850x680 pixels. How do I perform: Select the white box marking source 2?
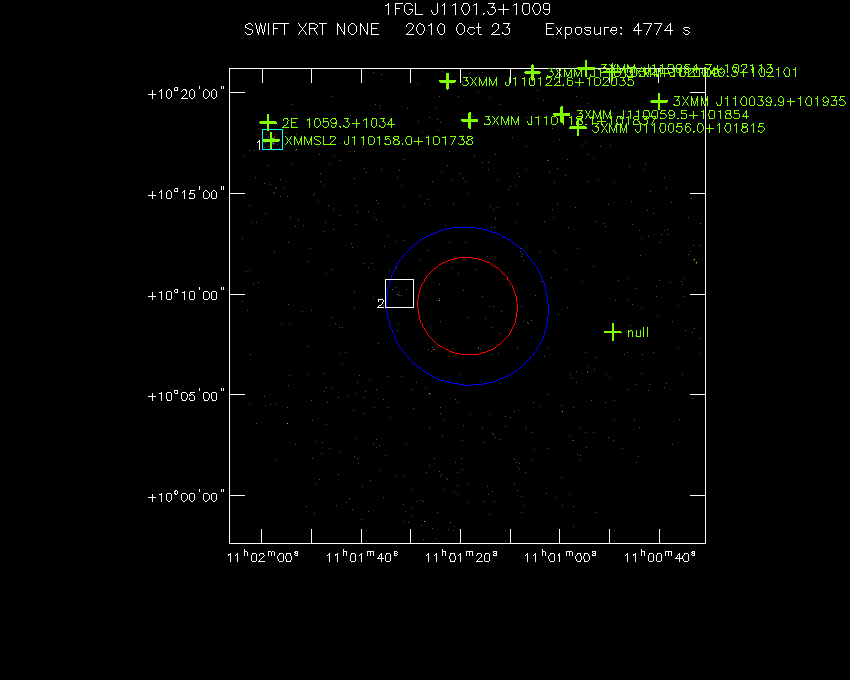pos(400,293)
